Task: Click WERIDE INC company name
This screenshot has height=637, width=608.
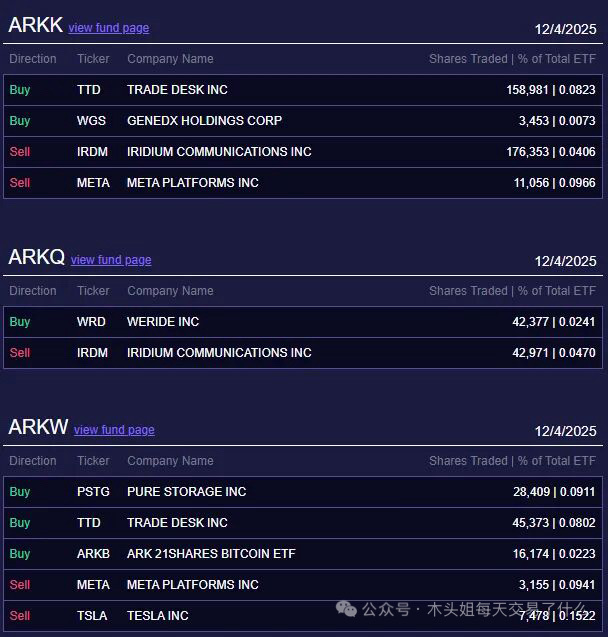Action: [x=163, y=322]
